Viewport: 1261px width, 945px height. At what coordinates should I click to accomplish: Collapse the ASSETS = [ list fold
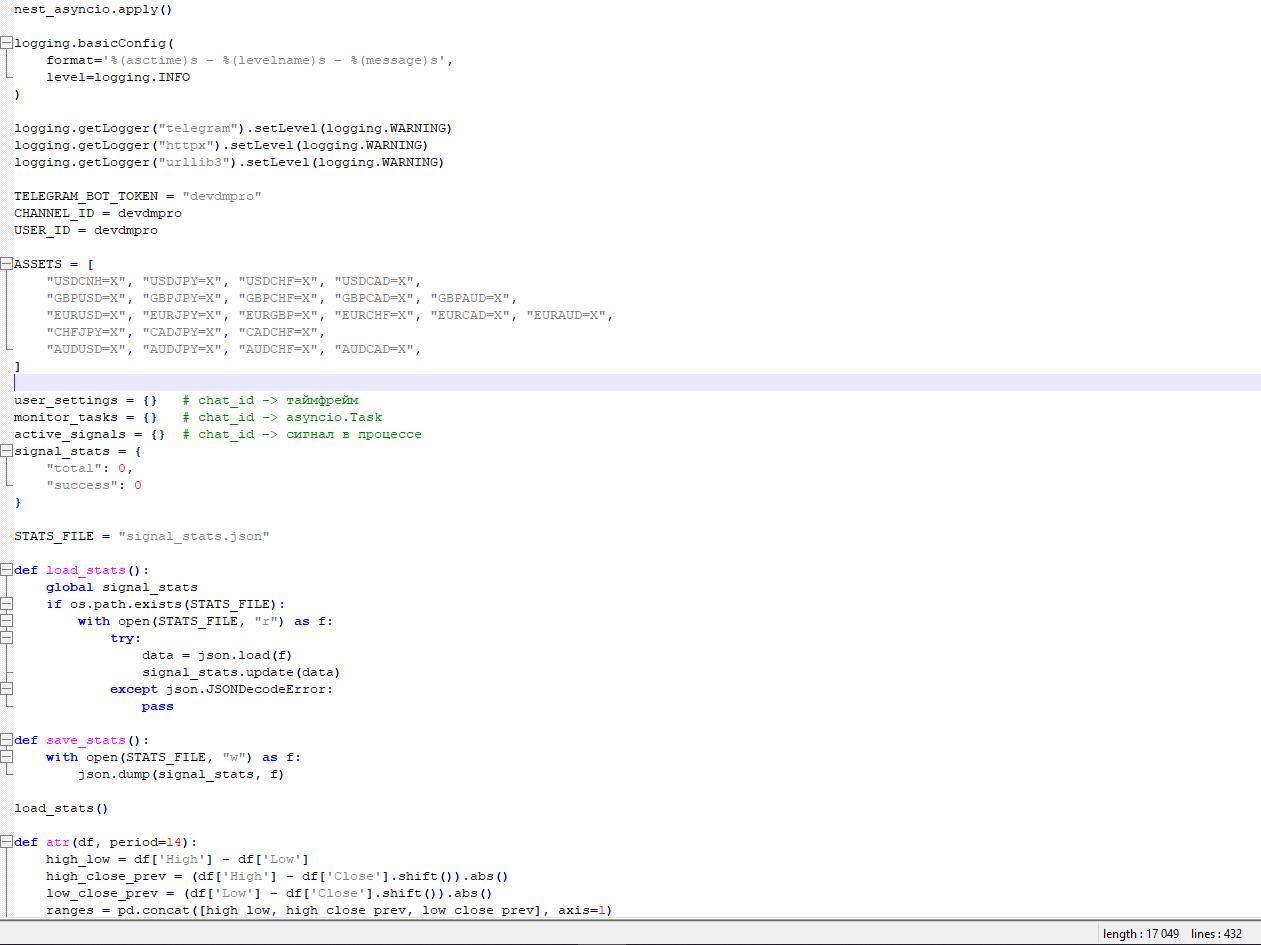(7, 264)
